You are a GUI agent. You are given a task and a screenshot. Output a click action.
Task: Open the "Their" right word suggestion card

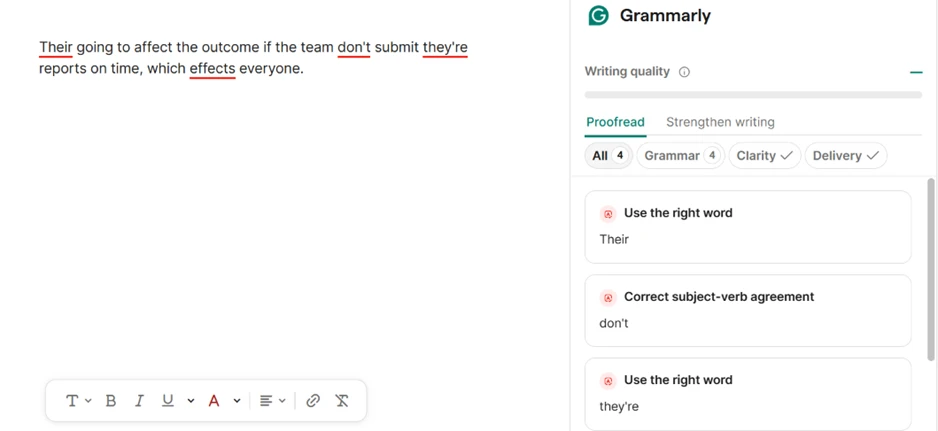pos(748,227)
